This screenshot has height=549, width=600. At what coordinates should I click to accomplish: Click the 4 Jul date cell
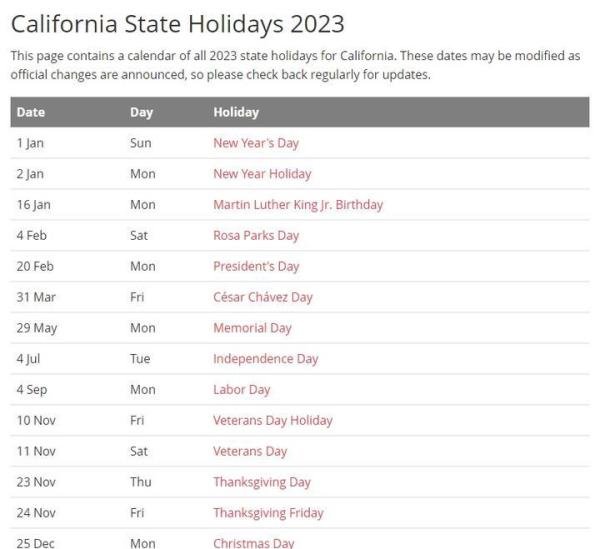click(x=28, y=359)
